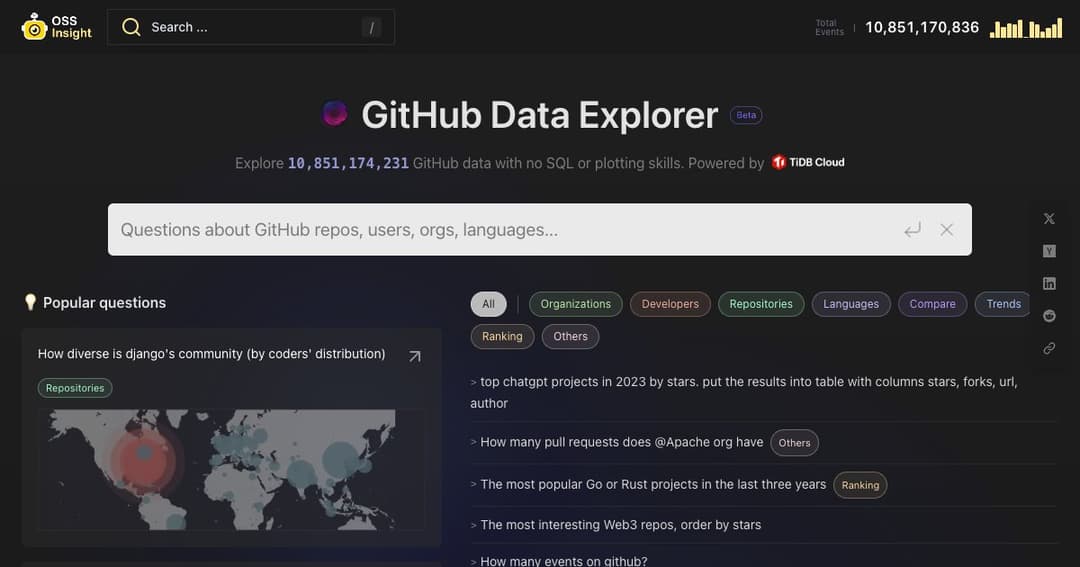The width and height of the screenshot is (1080, 567).
Task: Open the TiDB Cloud link
Action: (x=808, y=163)
